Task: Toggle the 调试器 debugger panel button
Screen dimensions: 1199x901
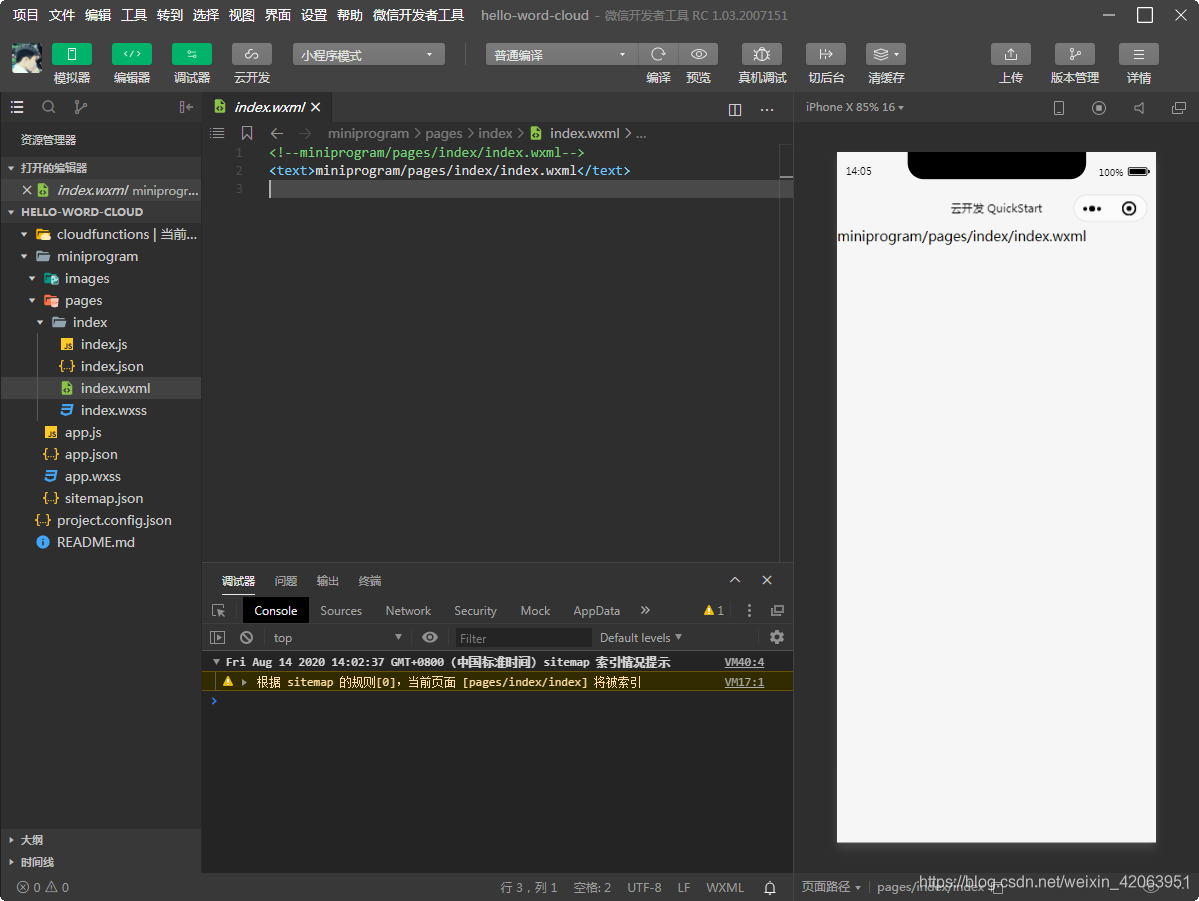Action: [x=192, y=54]
